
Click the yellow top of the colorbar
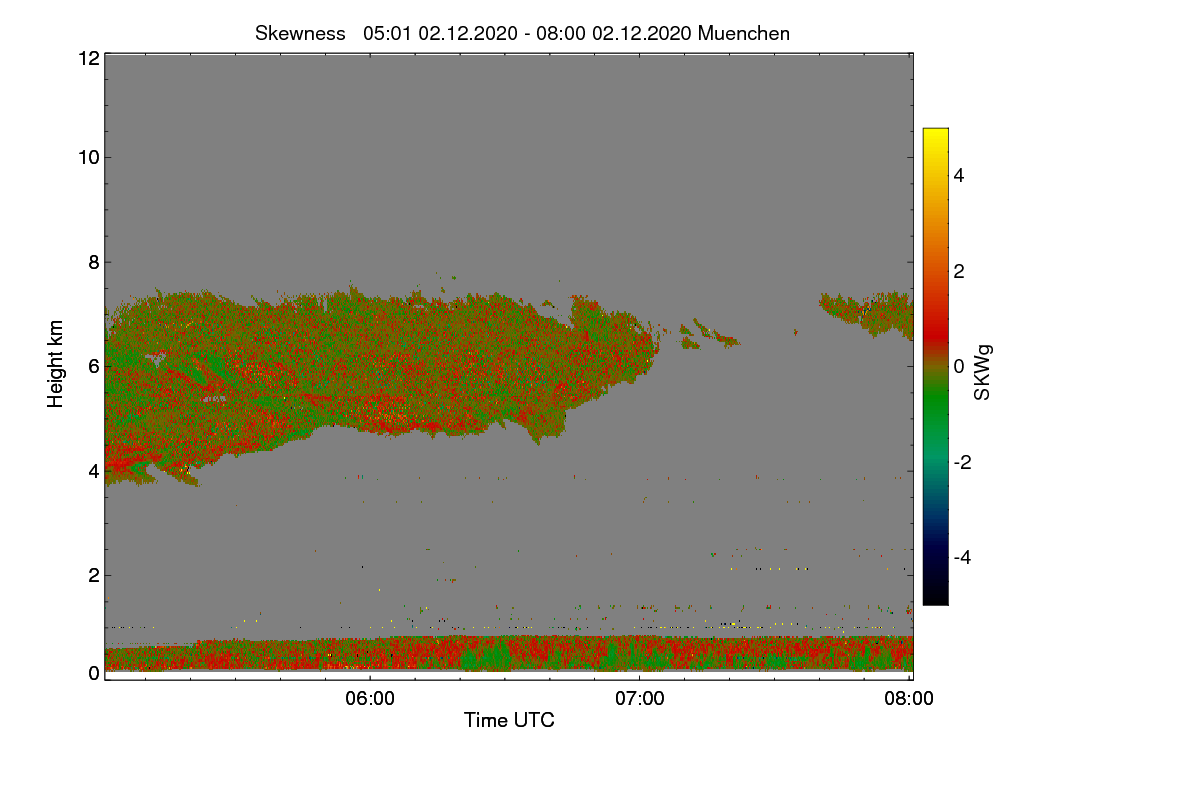(x=935, y=138)
